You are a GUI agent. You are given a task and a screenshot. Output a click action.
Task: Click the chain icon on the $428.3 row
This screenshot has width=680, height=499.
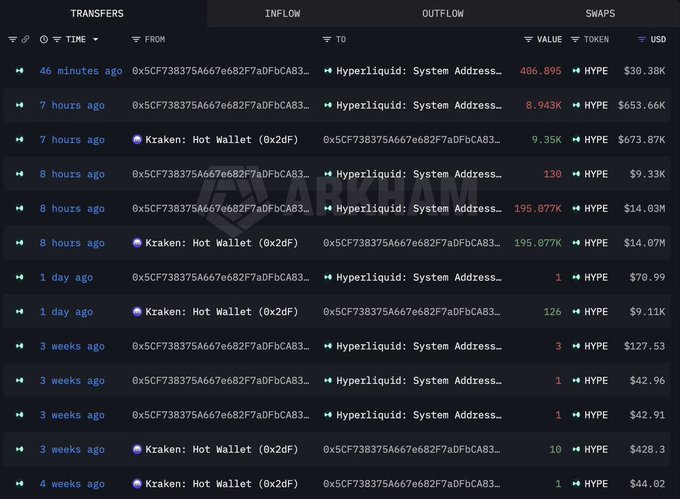pyautogui.click(x=20, y=450)
